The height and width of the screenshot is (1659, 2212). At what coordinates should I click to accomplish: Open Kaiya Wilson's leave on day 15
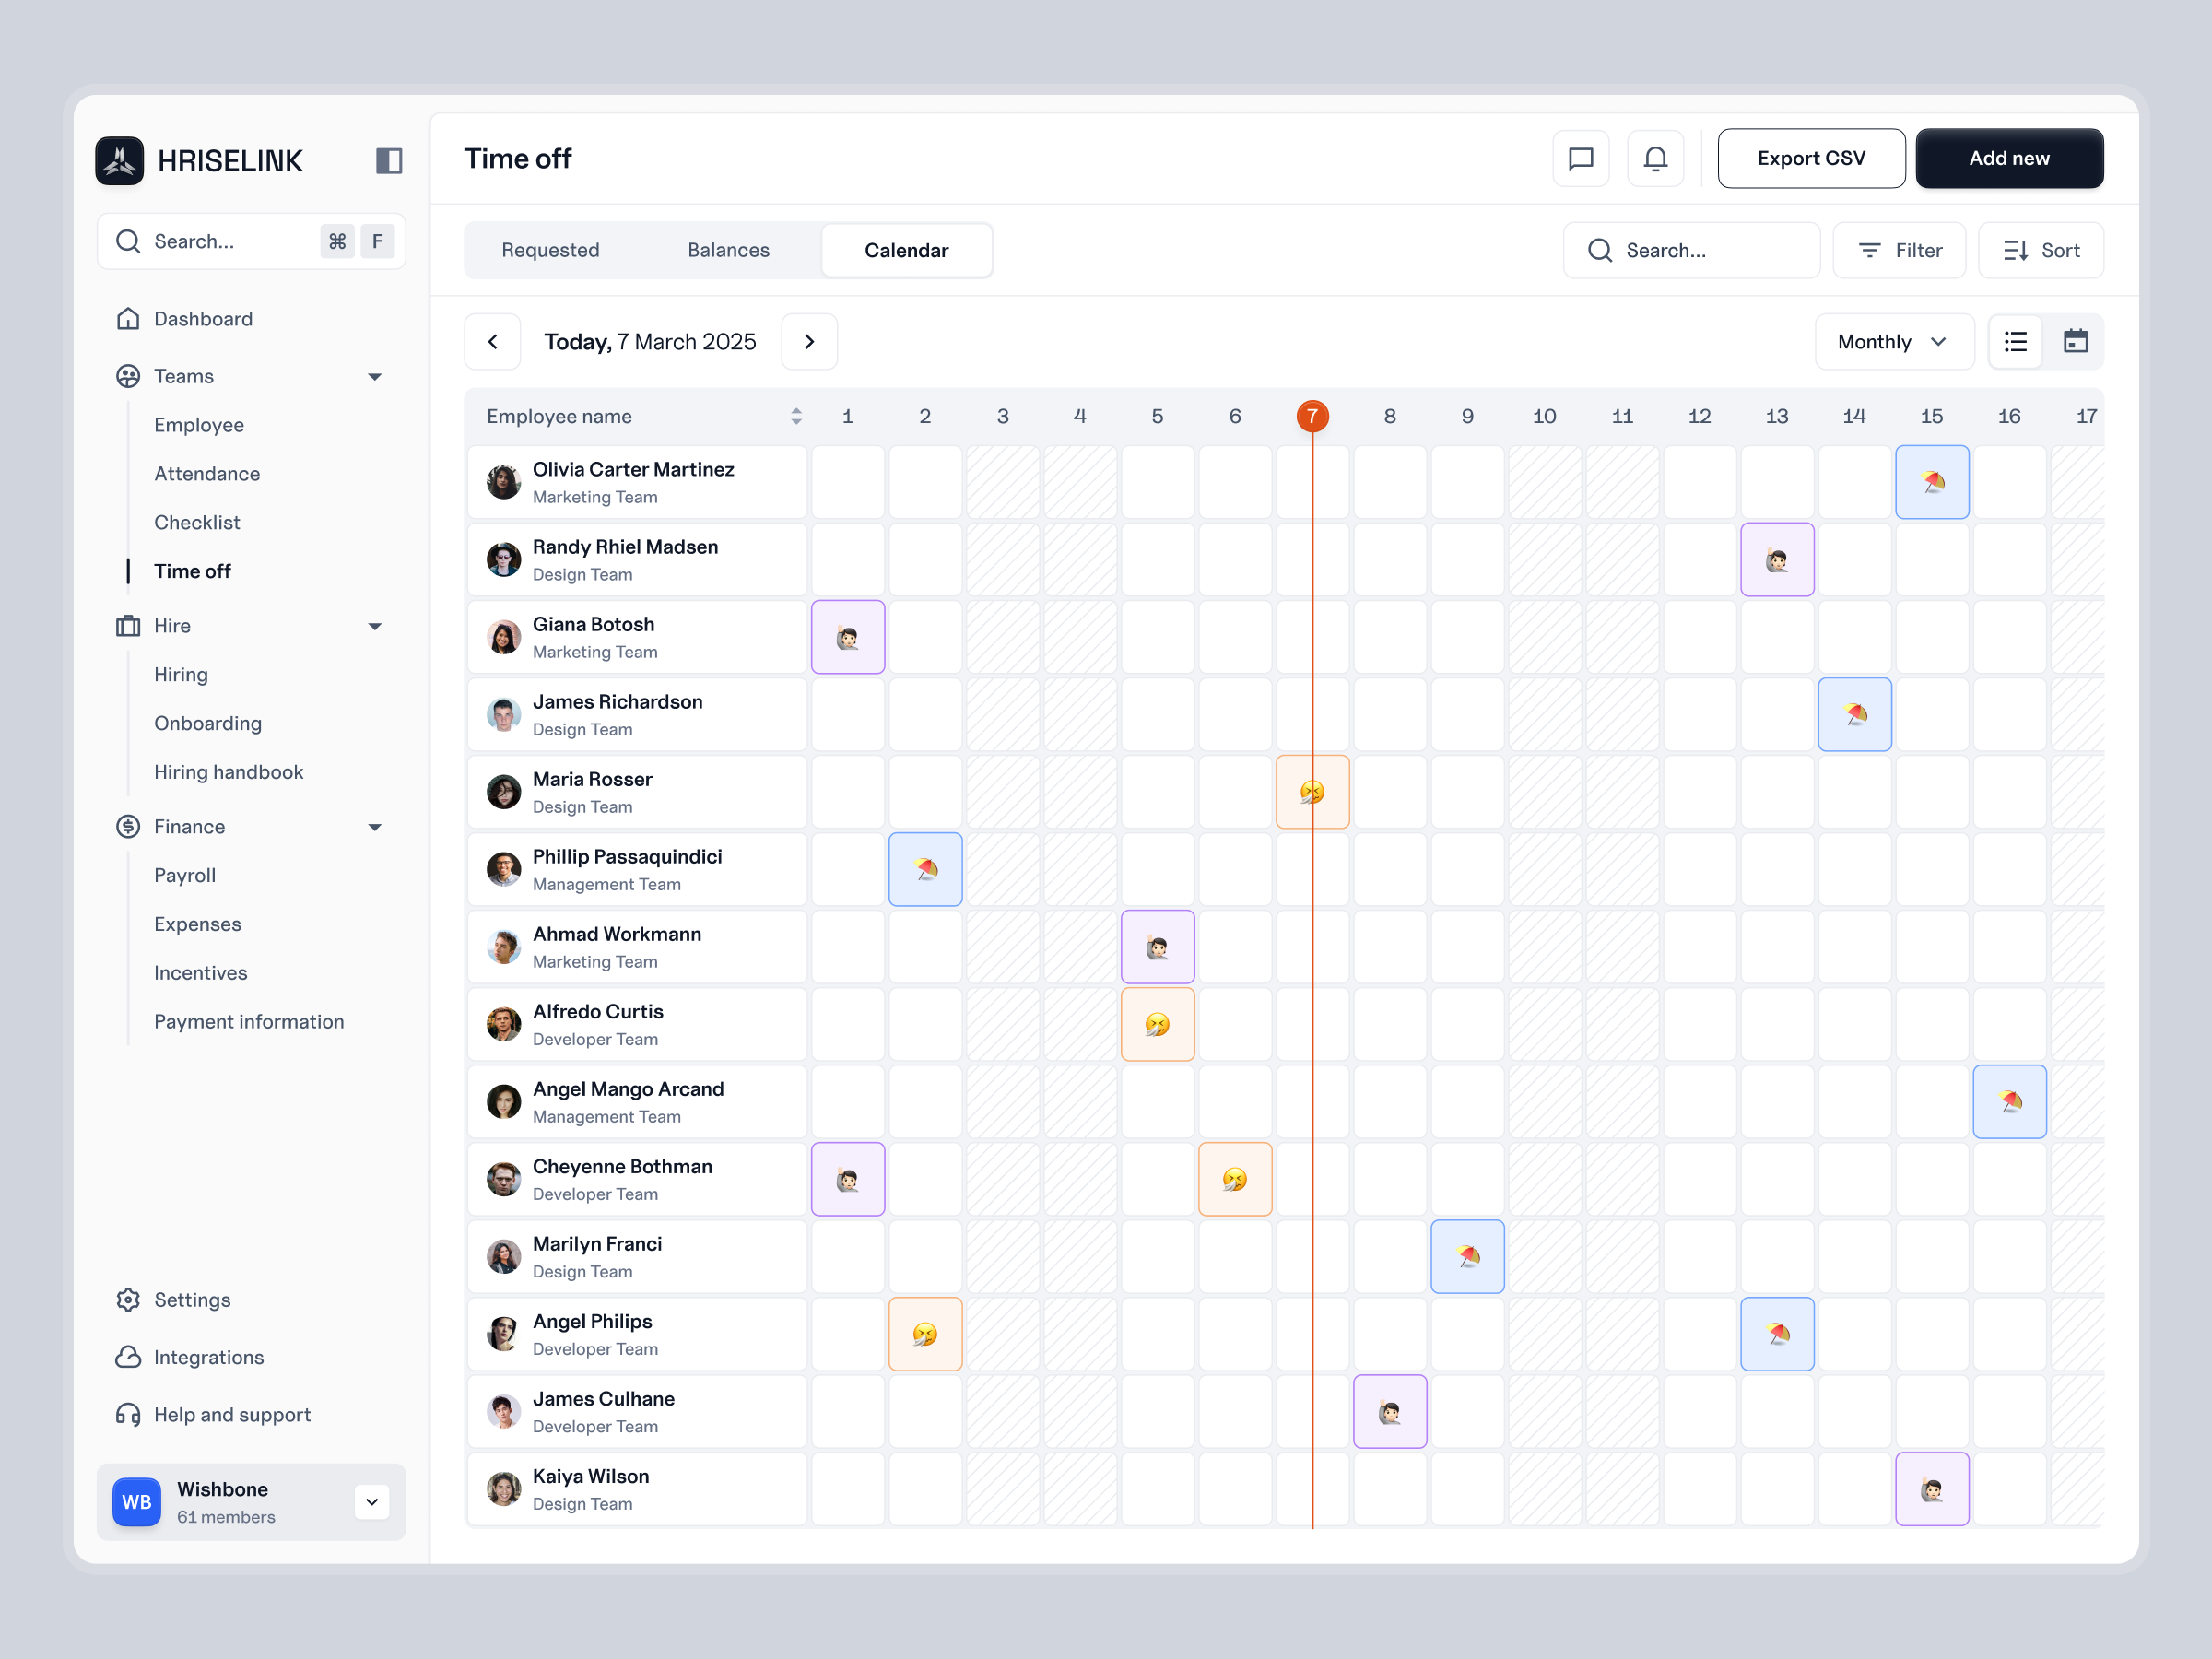(1932, 1489)
